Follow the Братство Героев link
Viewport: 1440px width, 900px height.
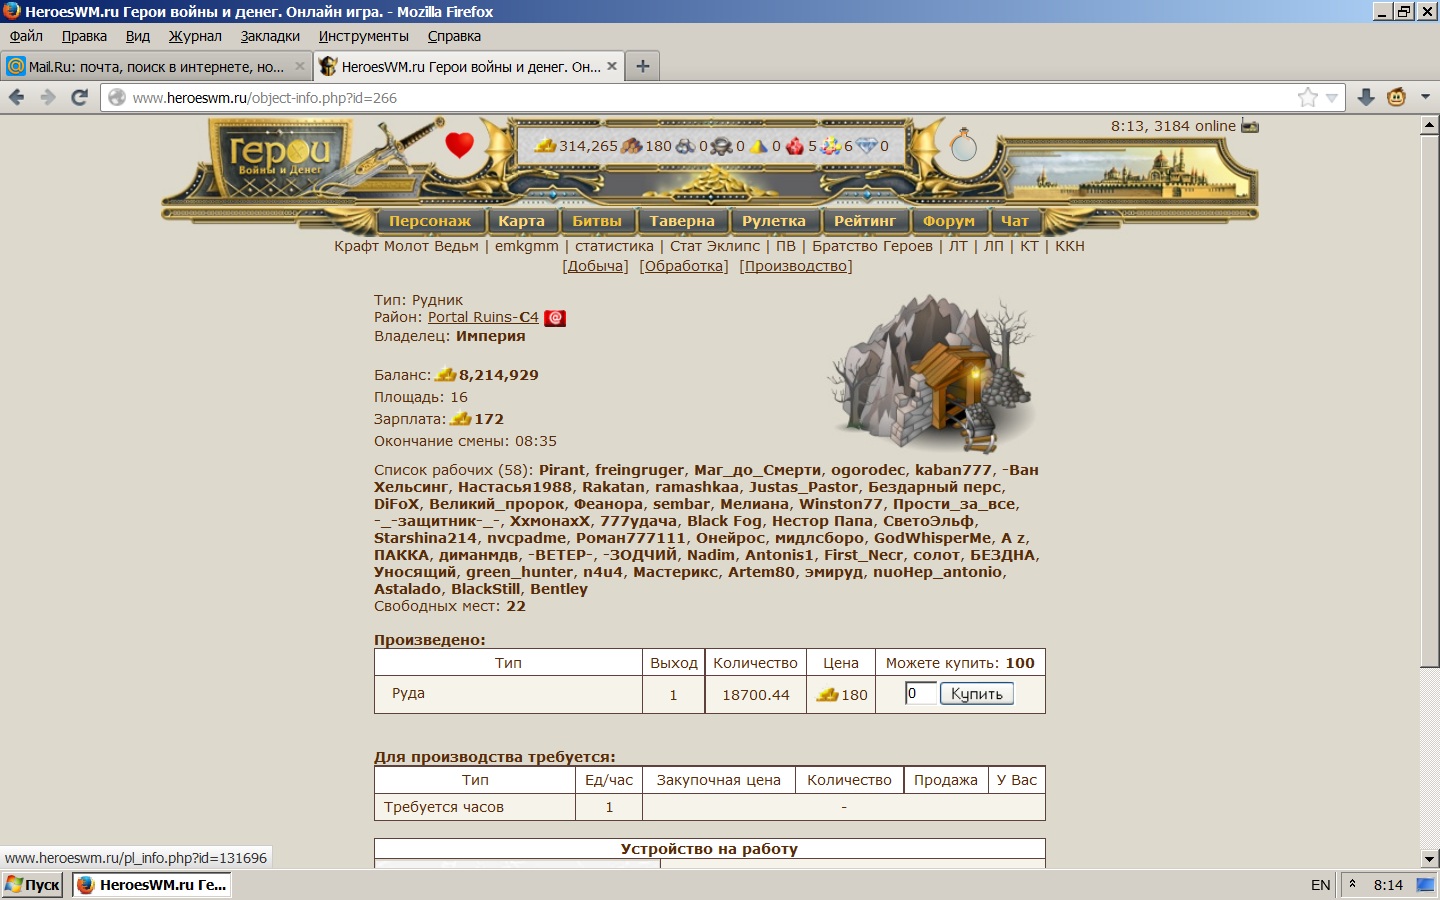point(872,246)
